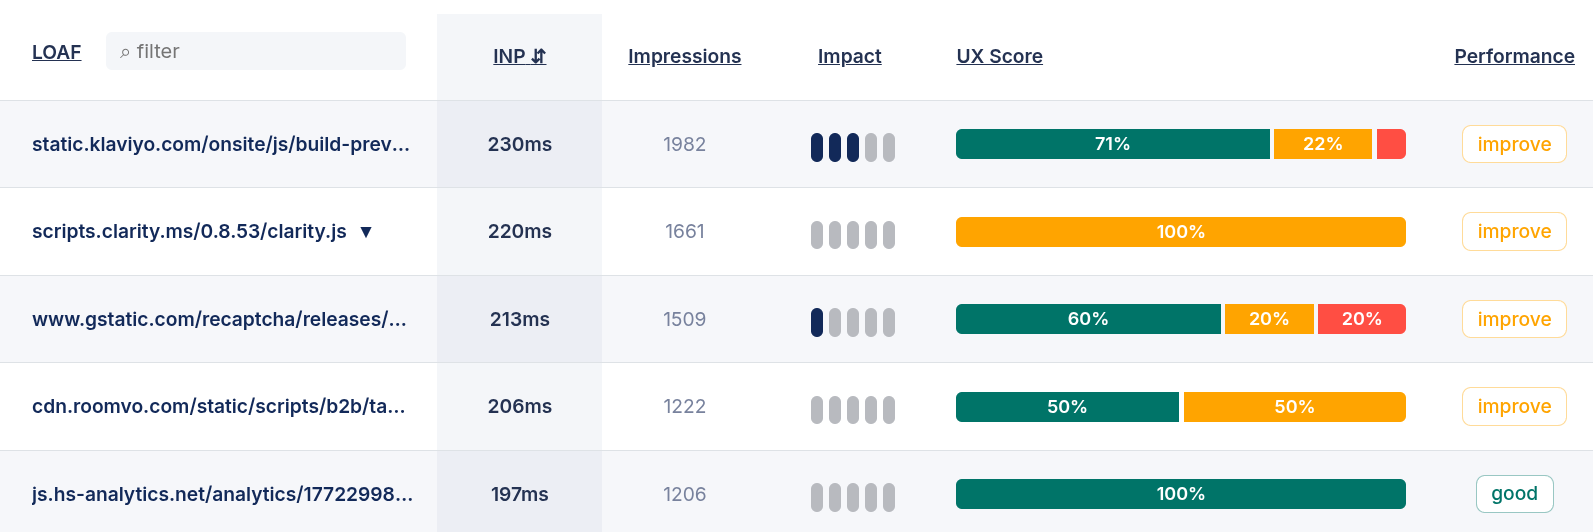Screen dimensions: 1593x532
Task: Sort by UX Score column header
Action: [999, 57]
